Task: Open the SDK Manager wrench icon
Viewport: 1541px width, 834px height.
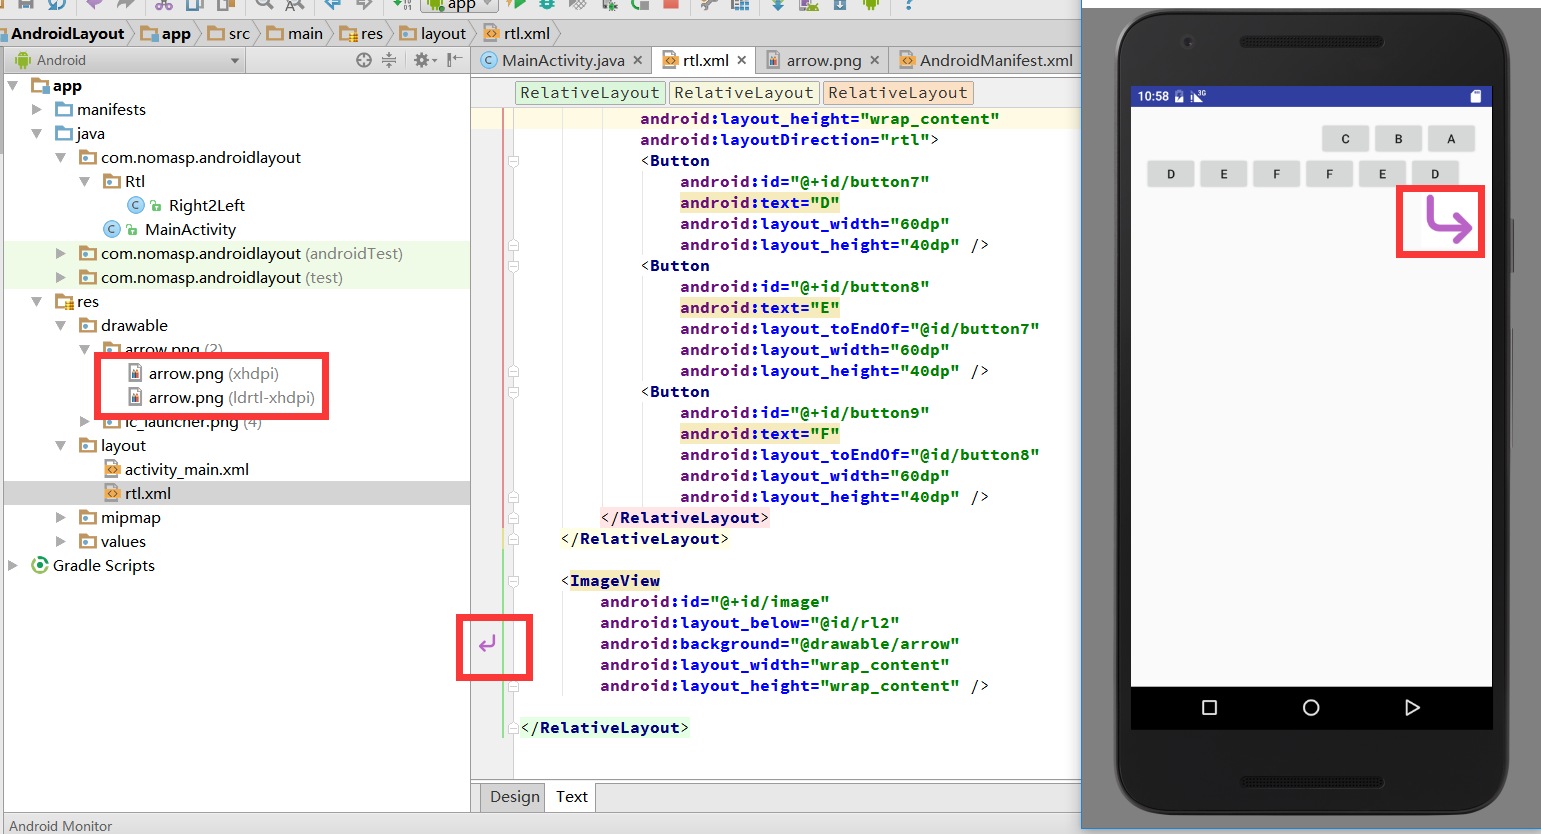Action: (x=706, y=6)
